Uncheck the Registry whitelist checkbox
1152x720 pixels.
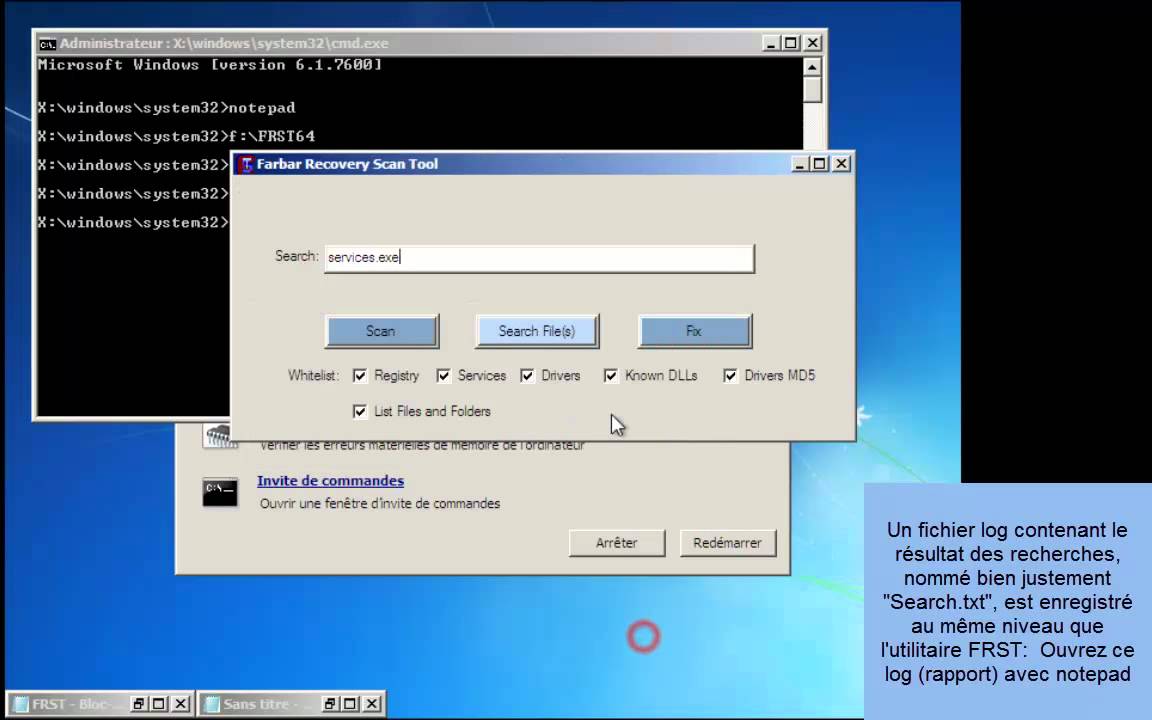click(x=360, y=375)
